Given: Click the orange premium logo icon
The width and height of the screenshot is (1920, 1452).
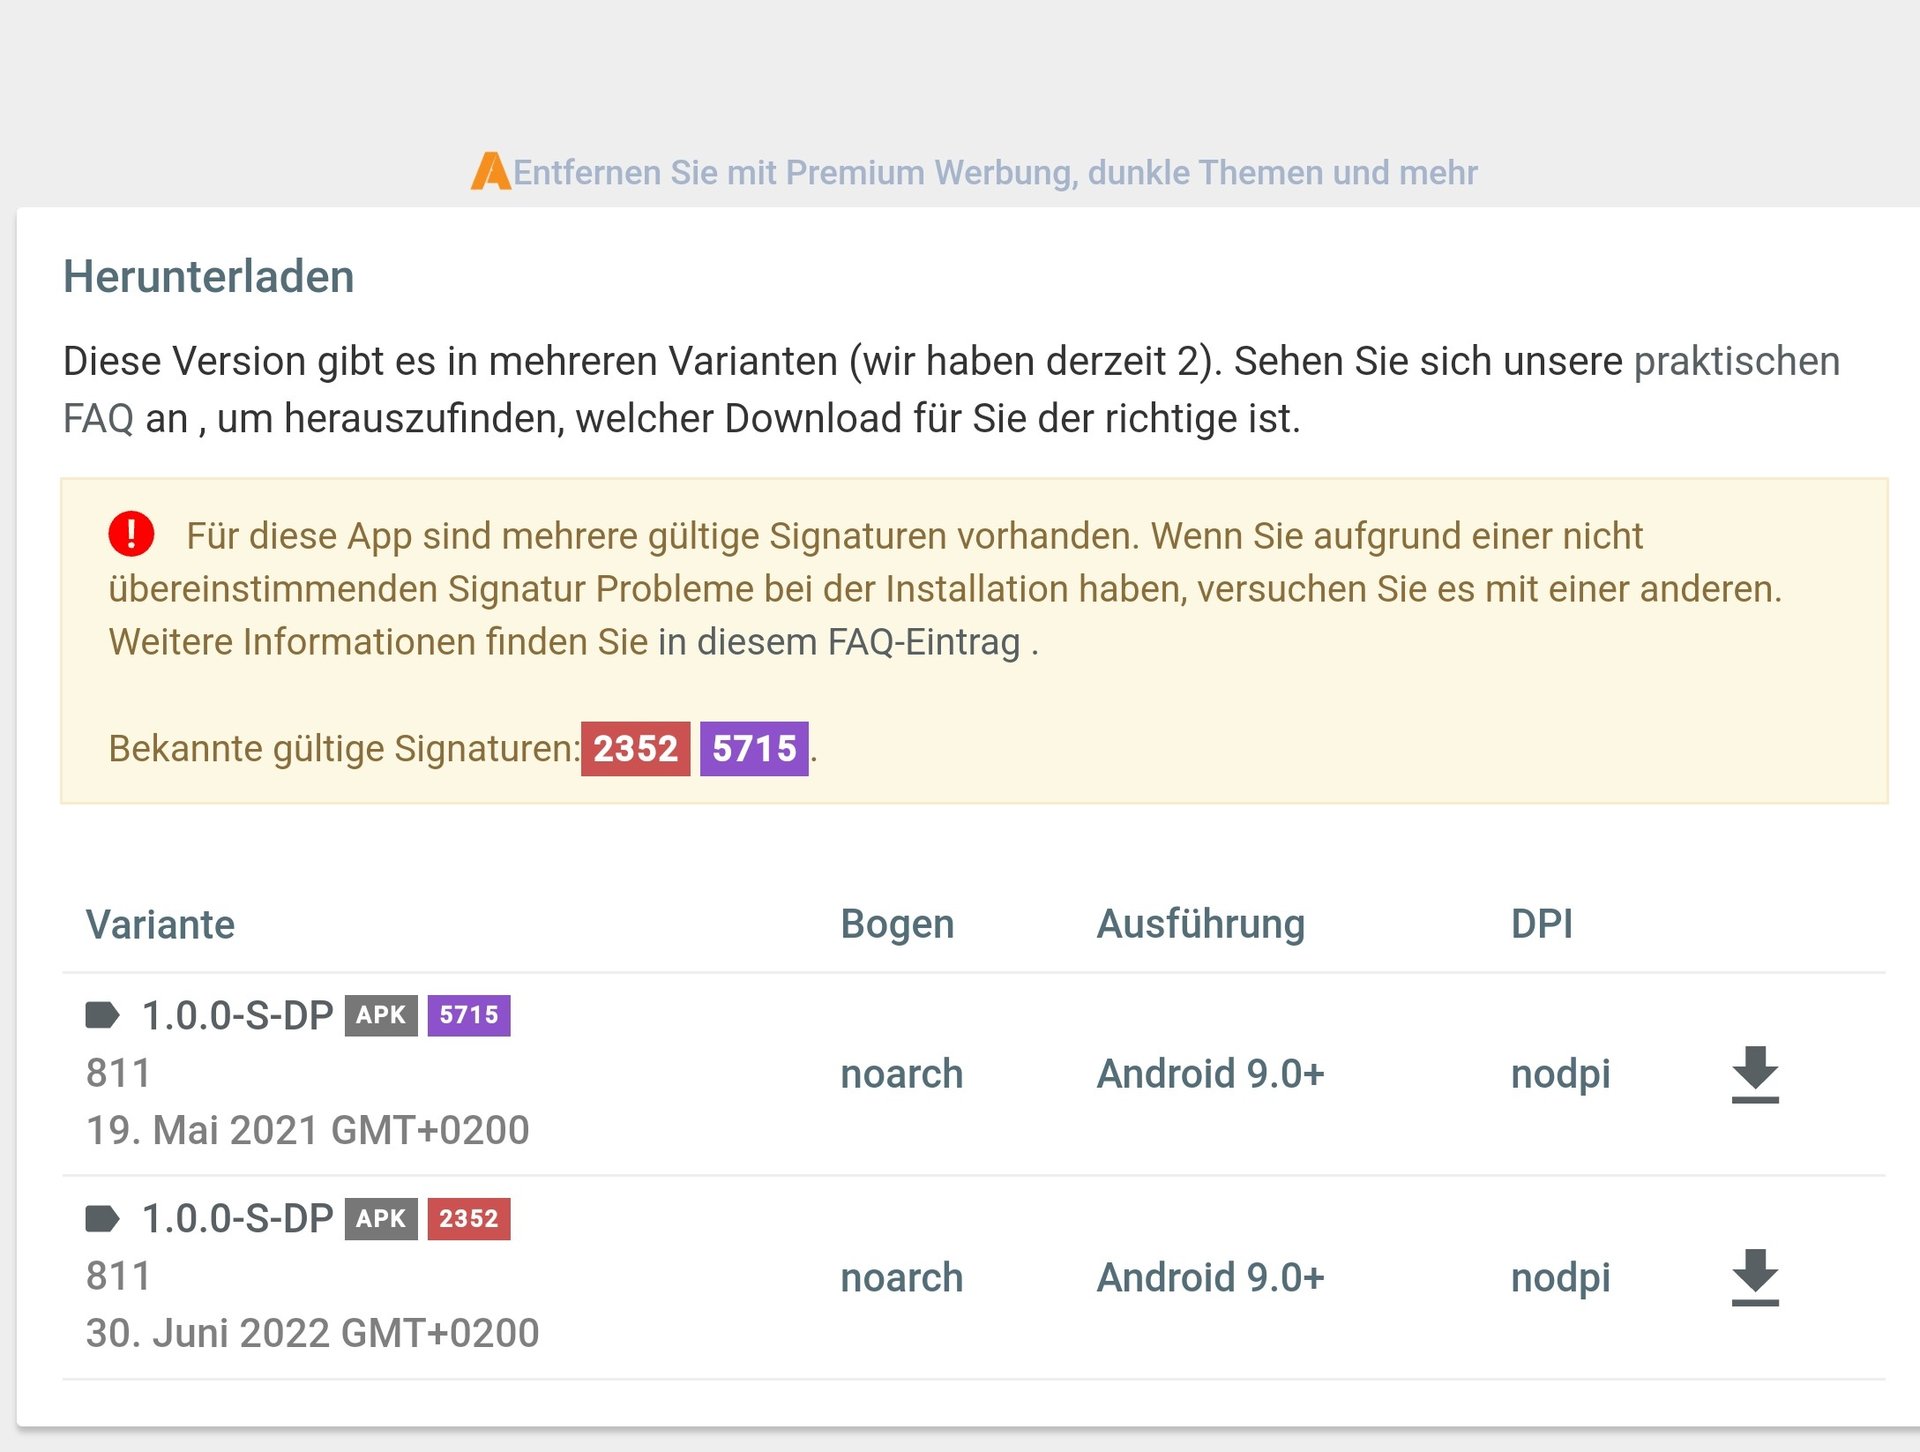Looking at the screenshot, I should [x=490, y=171].
